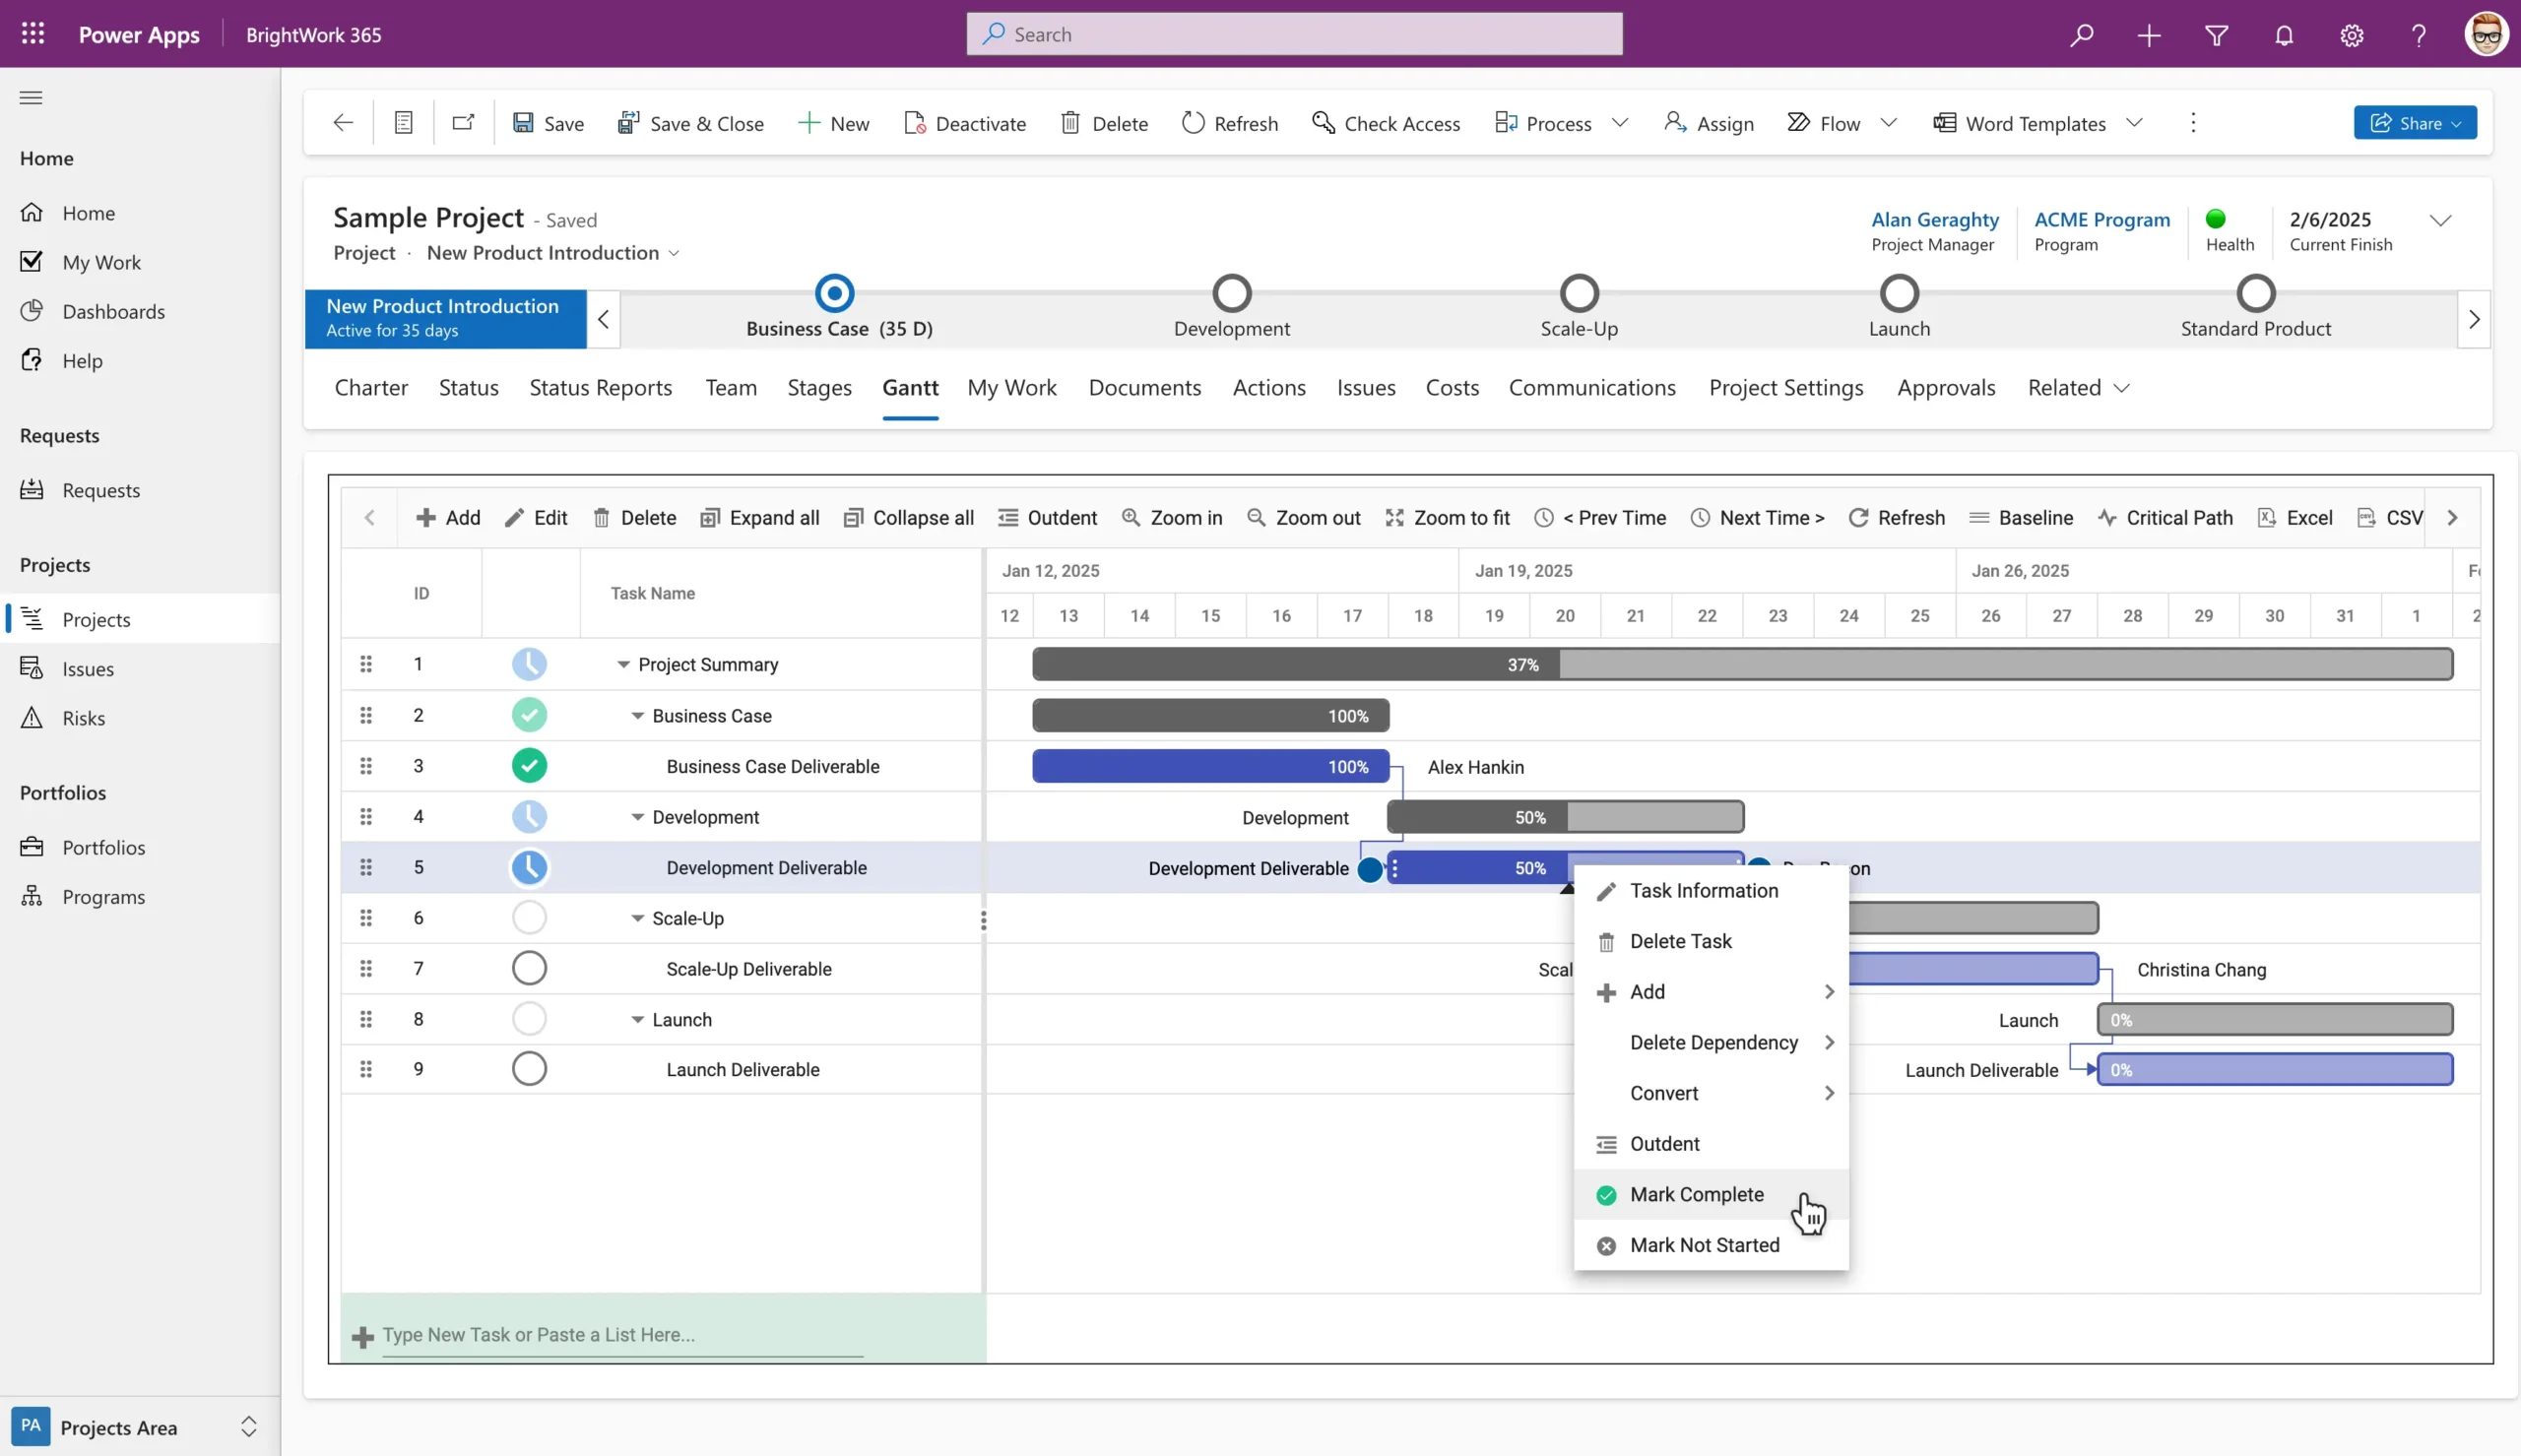This screenshot has height=1456, width=2521.
Task: Export Gantt using the Excel icon
Action: (2267, 517)
